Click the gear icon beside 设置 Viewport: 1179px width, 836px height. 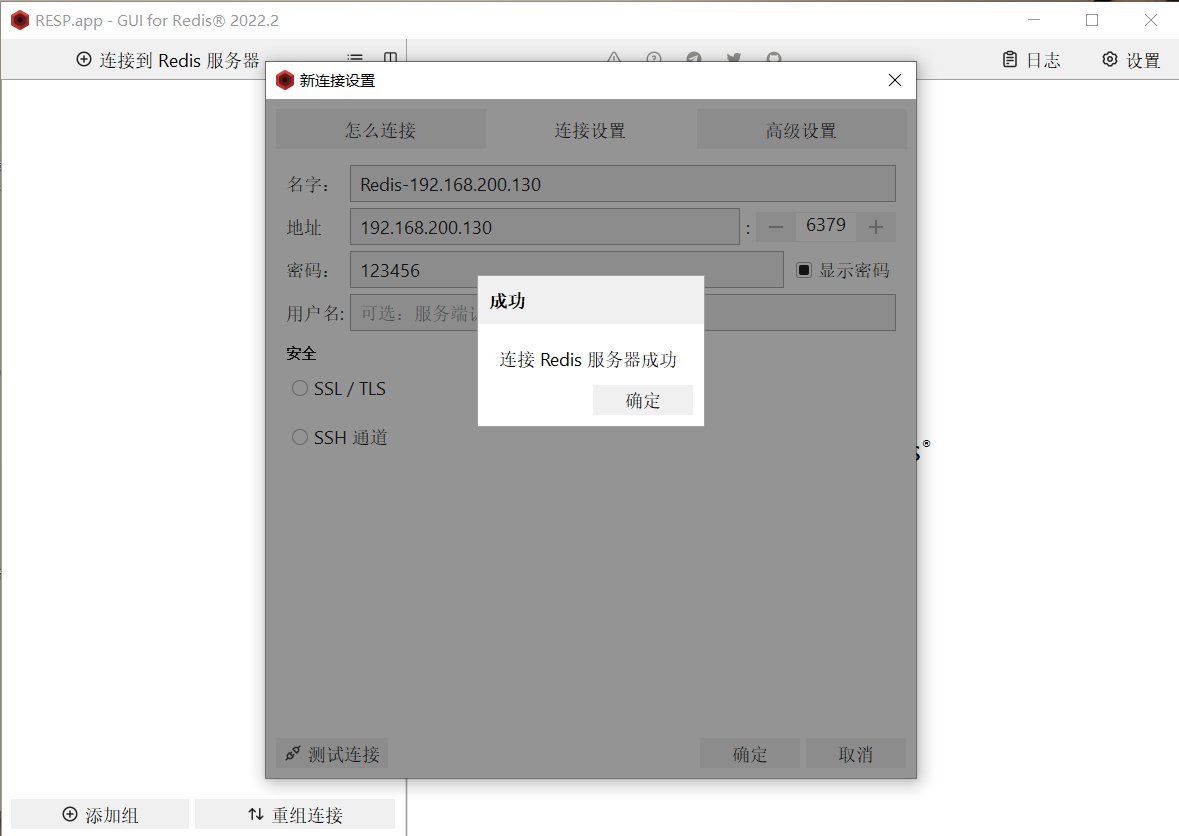coord(1110,59)
